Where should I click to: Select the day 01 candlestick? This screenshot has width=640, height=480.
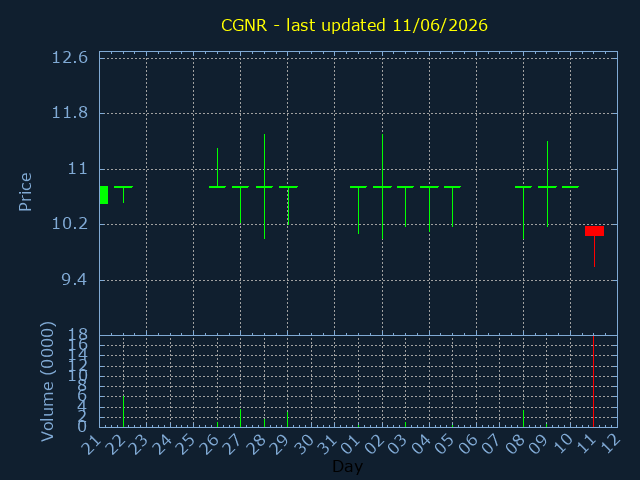pos(358,210)
